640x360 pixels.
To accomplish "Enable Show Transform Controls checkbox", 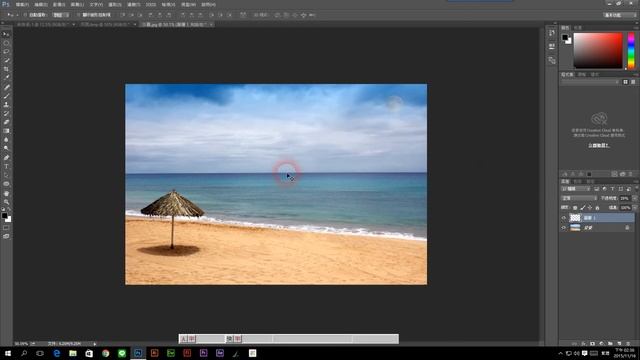I will (x=78, y=15).
